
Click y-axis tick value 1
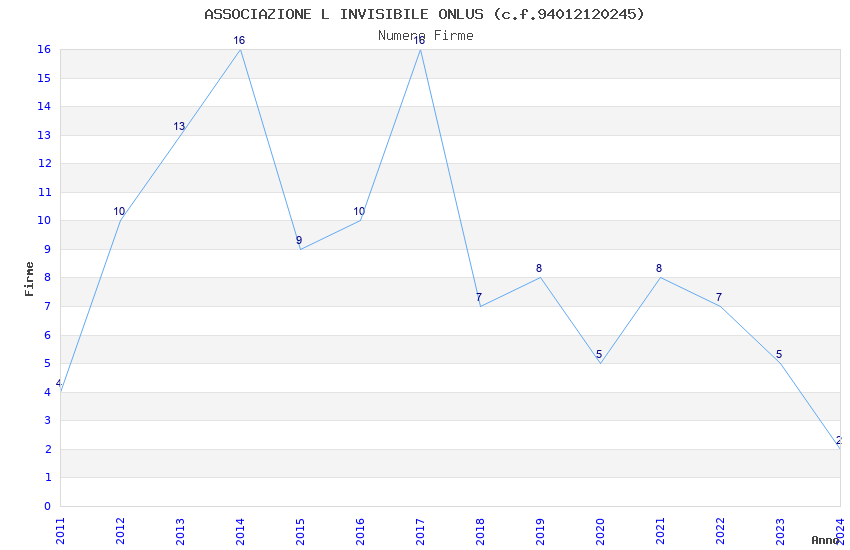pyautogui.click(x=47, y=477)
